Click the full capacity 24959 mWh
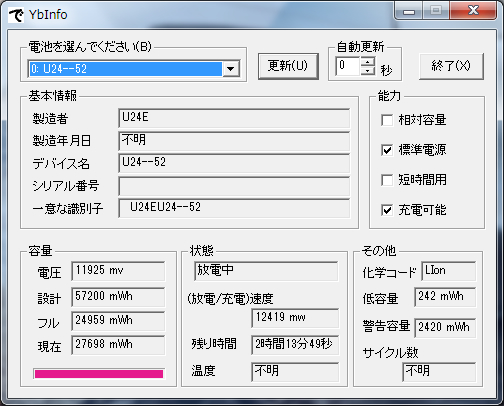The height and width of the screenshot is (406, 504). click(x=118, y=321)
